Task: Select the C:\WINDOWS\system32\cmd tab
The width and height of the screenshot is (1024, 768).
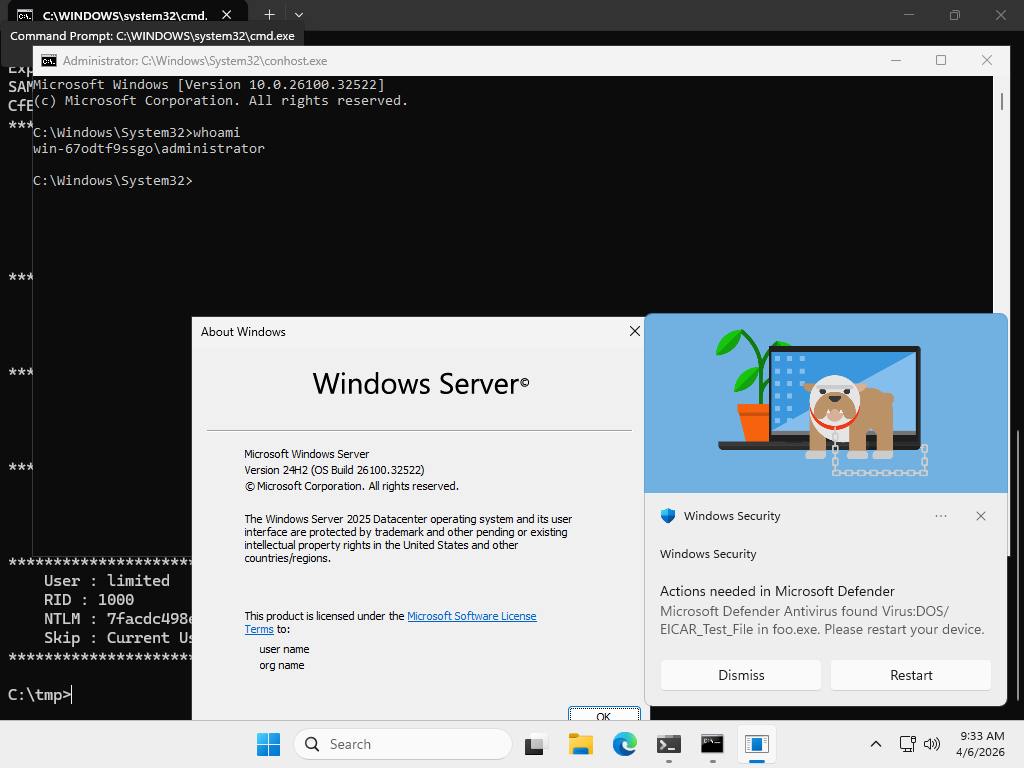Action: pyautogui.click(x=120, y=16)
